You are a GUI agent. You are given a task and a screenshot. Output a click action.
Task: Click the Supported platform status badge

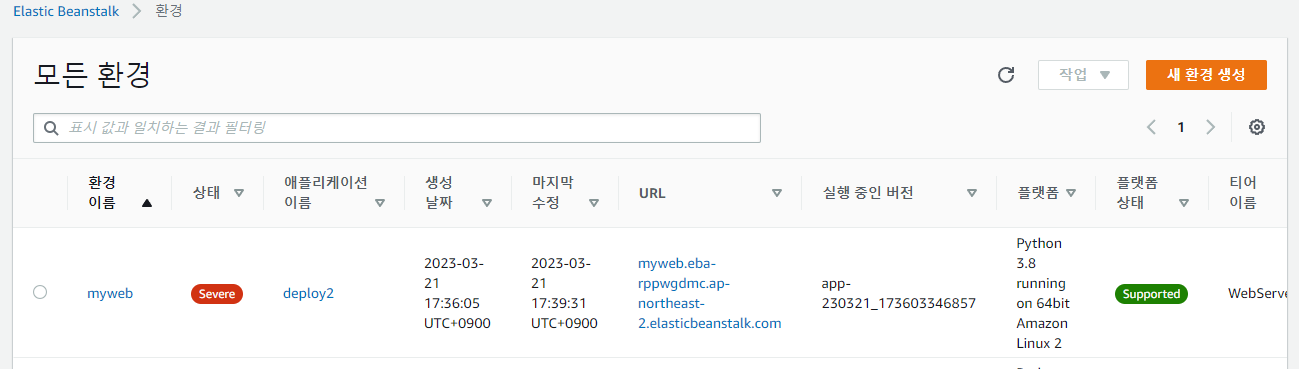1151,294
